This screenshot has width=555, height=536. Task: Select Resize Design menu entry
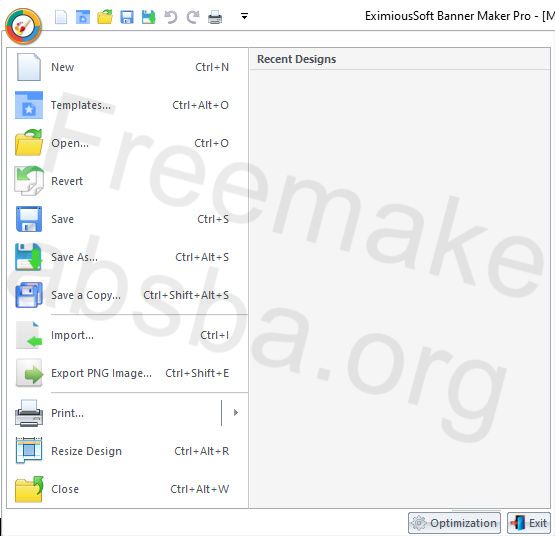tap(127, 451)
